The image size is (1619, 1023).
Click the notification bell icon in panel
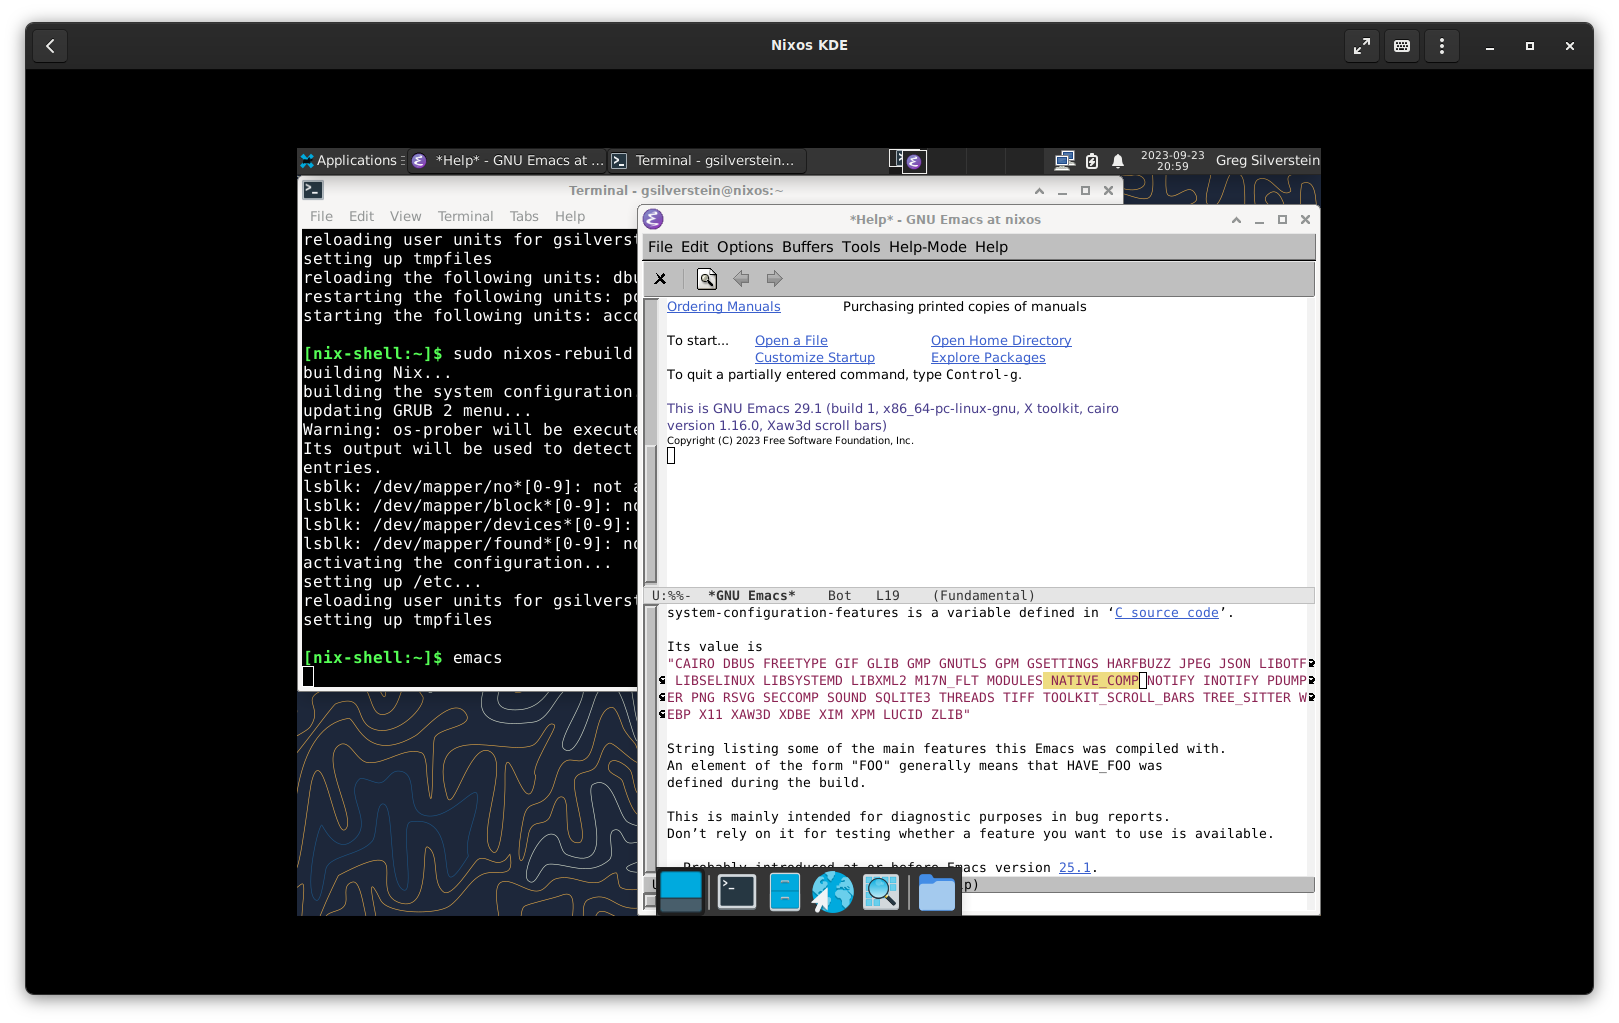[1118, 161]
